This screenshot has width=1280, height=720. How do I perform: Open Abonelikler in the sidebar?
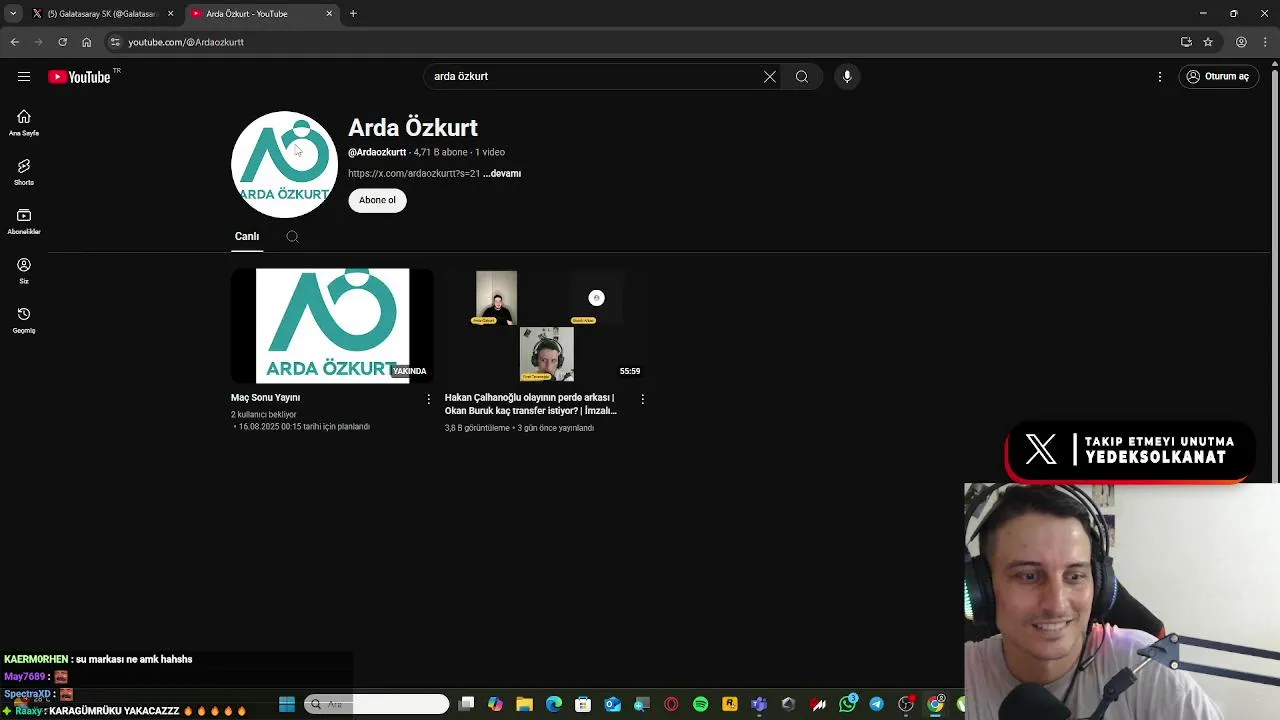pos(24,222)
